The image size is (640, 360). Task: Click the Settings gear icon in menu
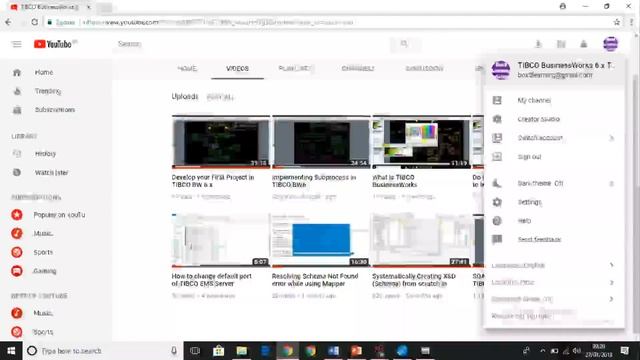497,202
